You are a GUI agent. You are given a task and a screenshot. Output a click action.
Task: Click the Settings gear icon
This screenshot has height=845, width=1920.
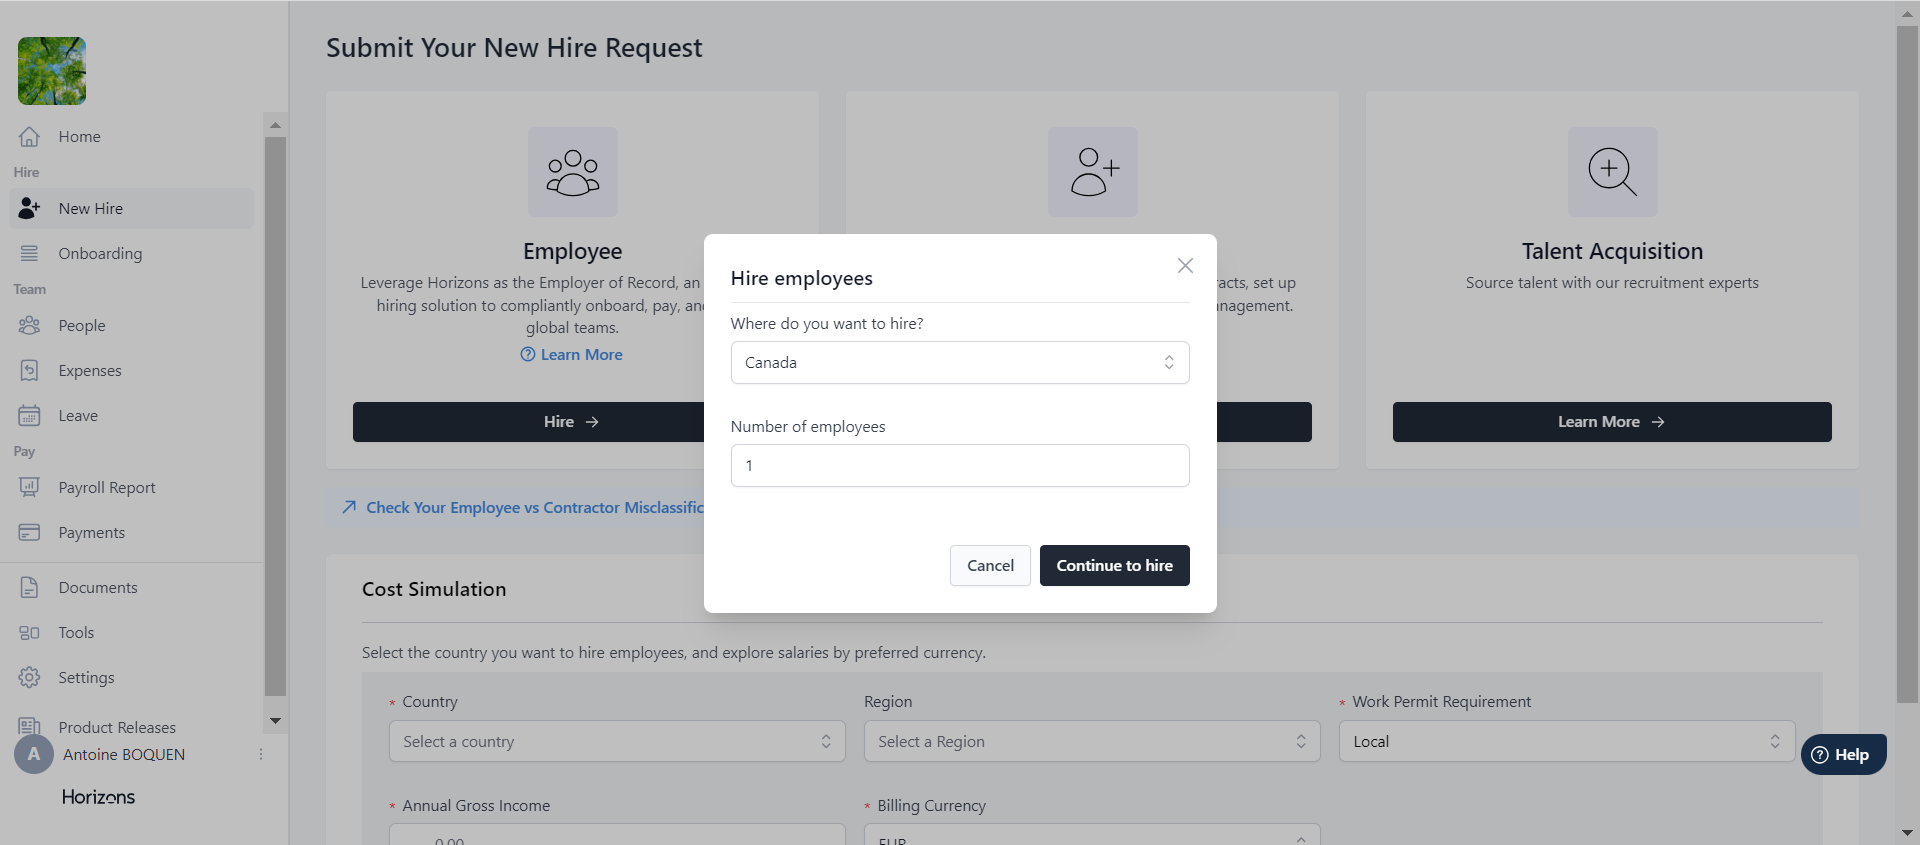point(29,678)
